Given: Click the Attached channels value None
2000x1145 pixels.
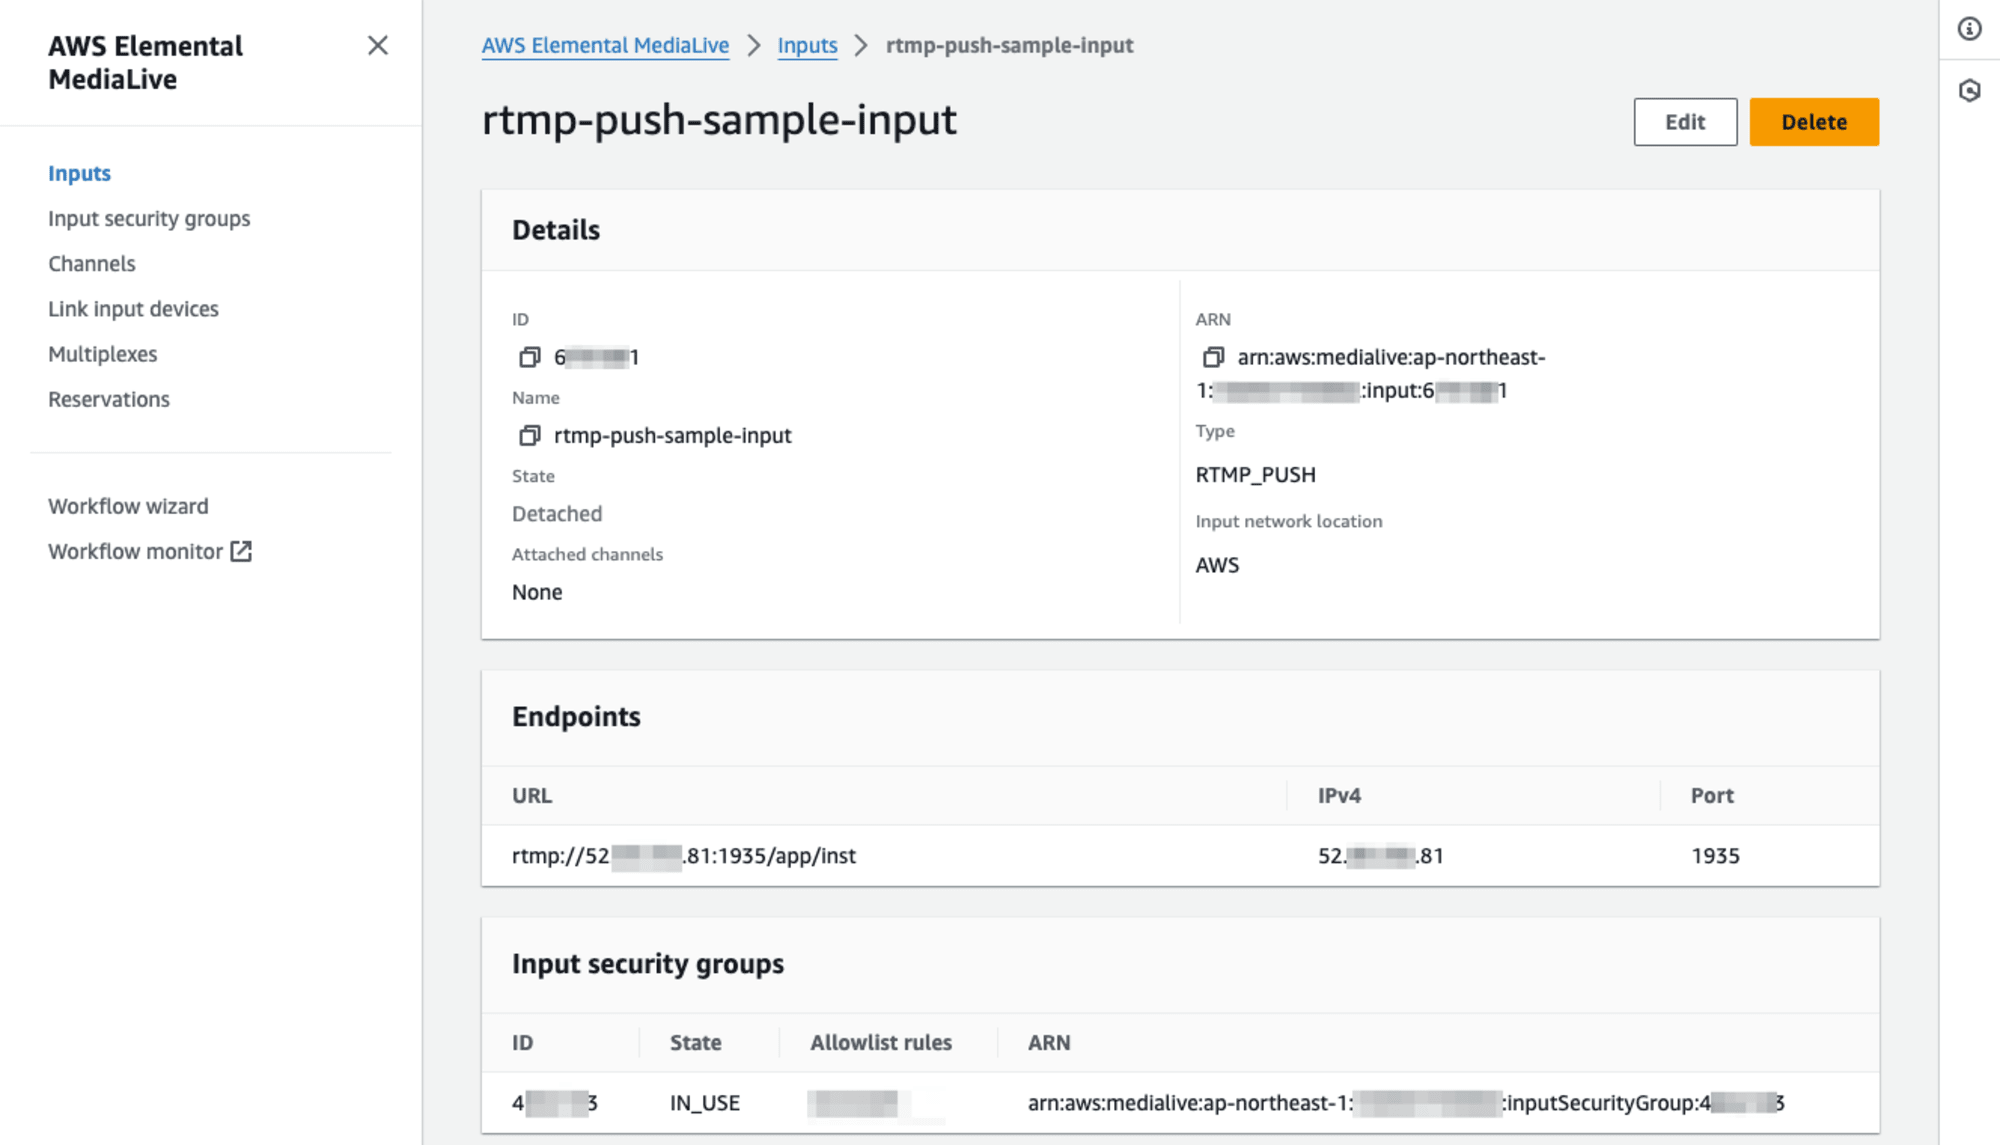Looking at the screenshot, I should pos(537,592).
